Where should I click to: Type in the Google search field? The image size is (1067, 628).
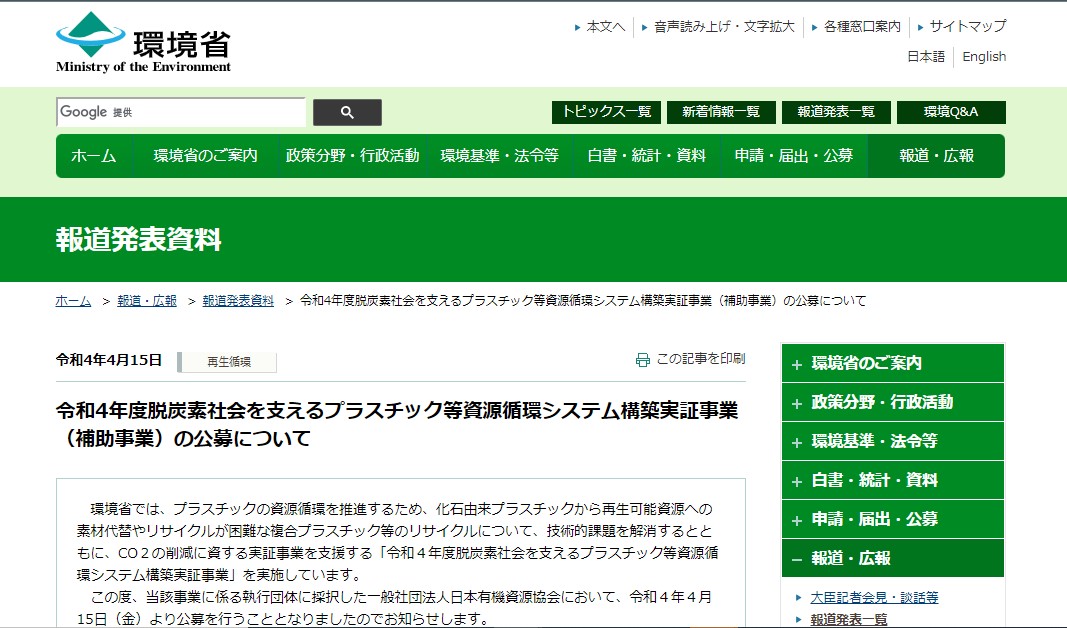[x=181, y=112]
